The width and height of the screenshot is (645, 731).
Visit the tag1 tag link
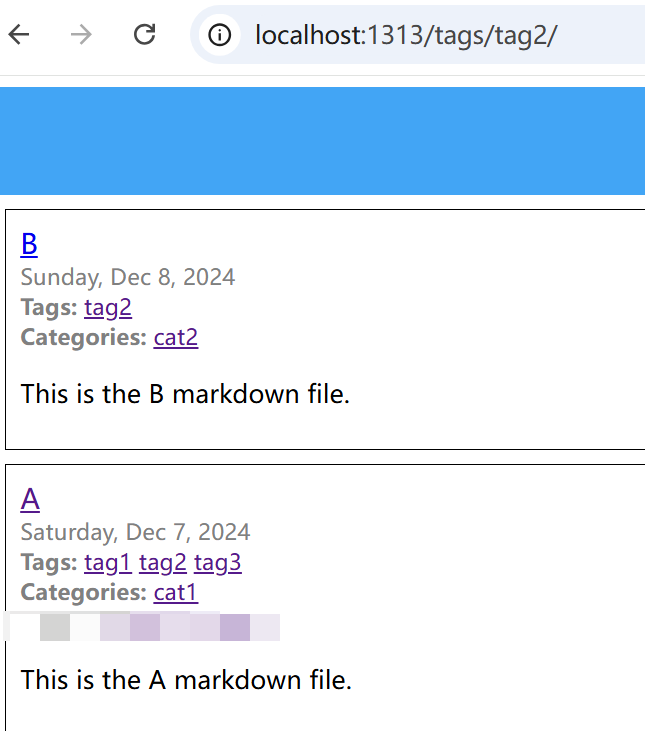pos(108,563)
